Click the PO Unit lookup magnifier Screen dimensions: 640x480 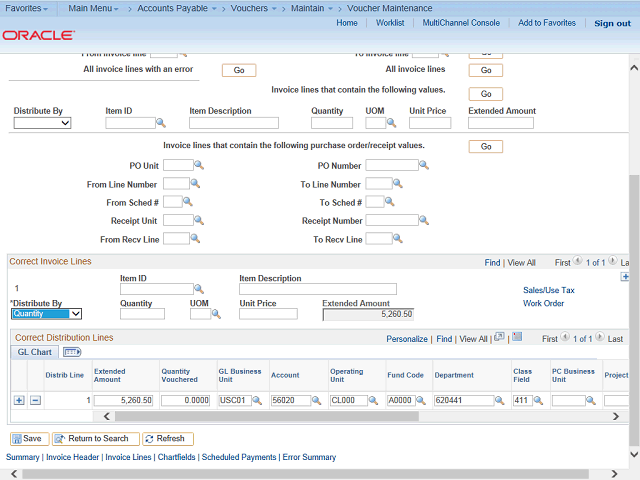pos(198,166)
